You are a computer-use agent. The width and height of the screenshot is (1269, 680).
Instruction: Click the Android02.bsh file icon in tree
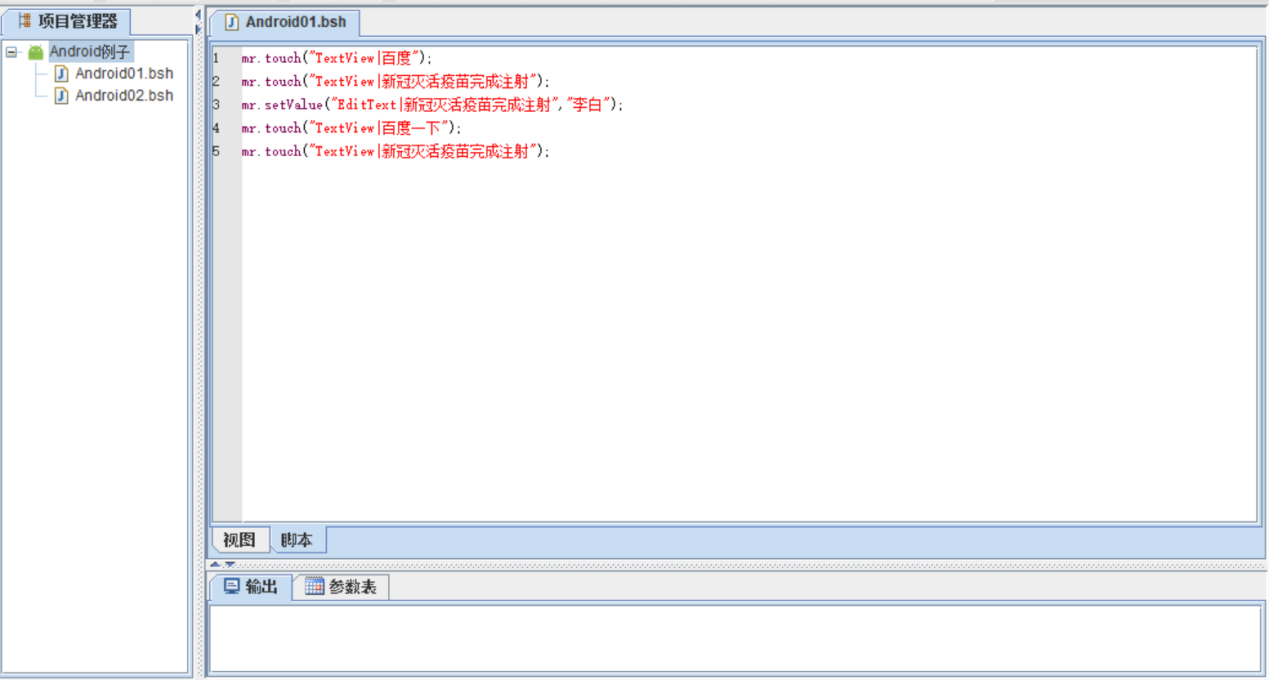point(61,95)
